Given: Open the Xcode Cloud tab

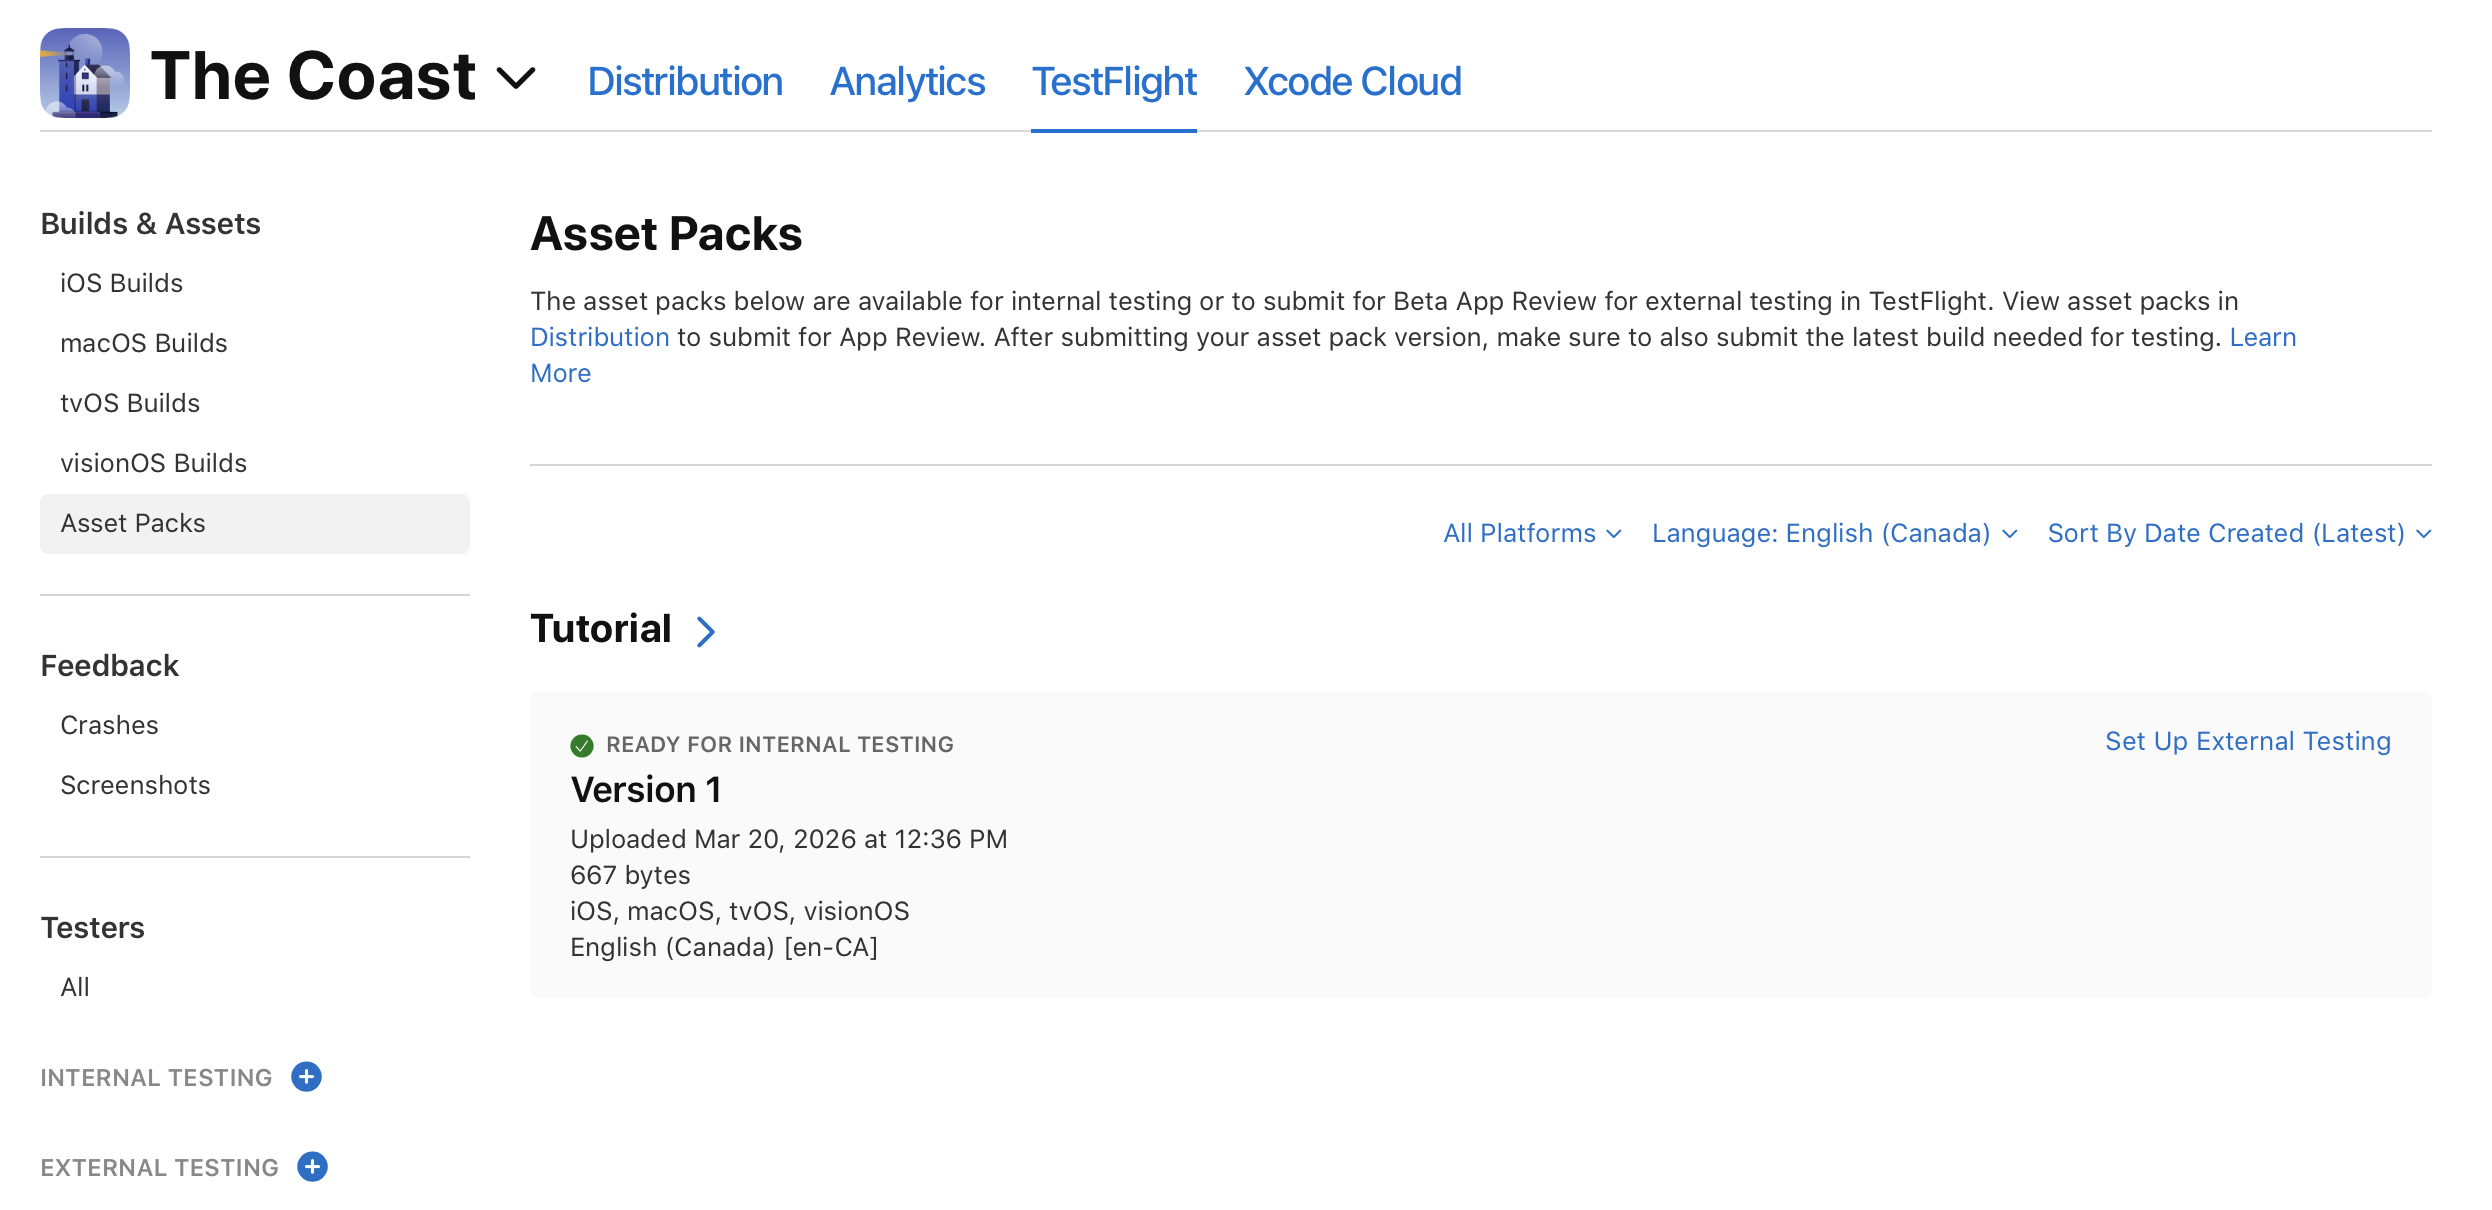Looking at the screenshot, I should click(x=1352, y=81).
